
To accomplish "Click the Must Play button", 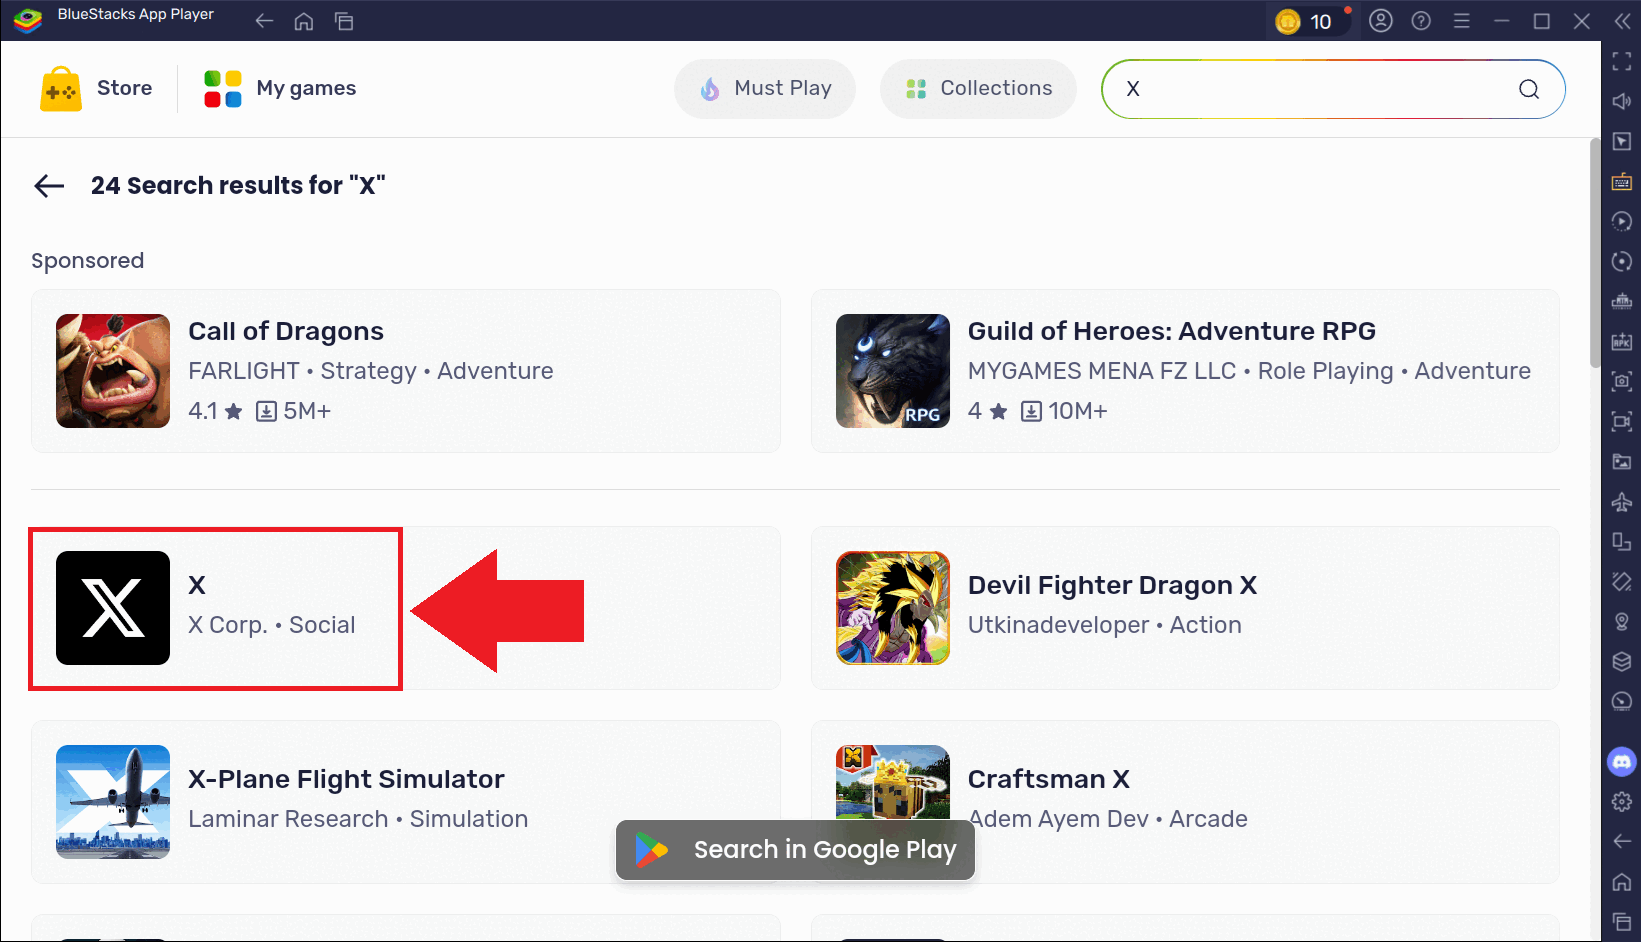I will [765, 89].
